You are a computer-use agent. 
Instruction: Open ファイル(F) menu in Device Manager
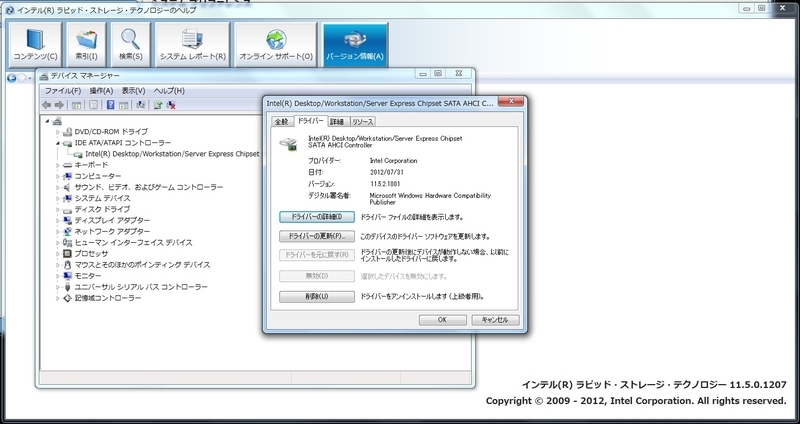[x=63, y=91]
